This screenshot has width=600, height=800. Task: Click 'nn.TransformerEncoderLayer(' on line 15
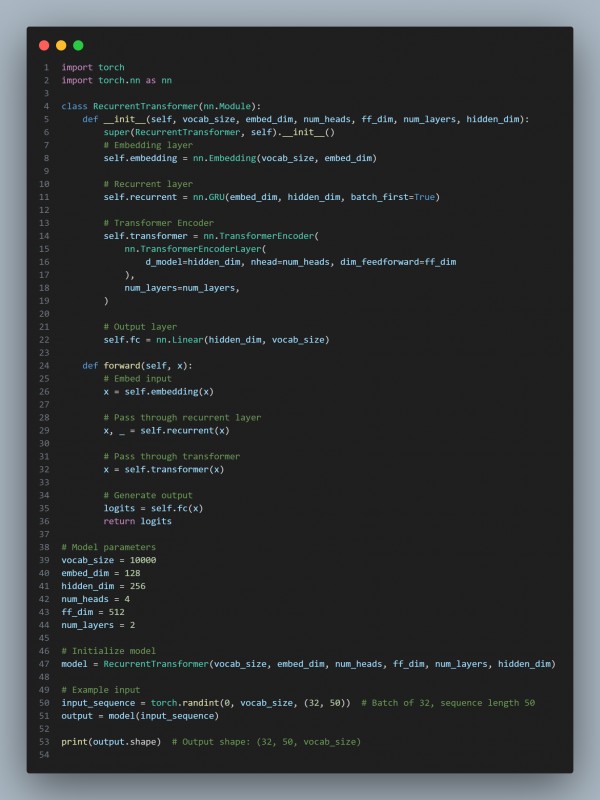(195, 249)
